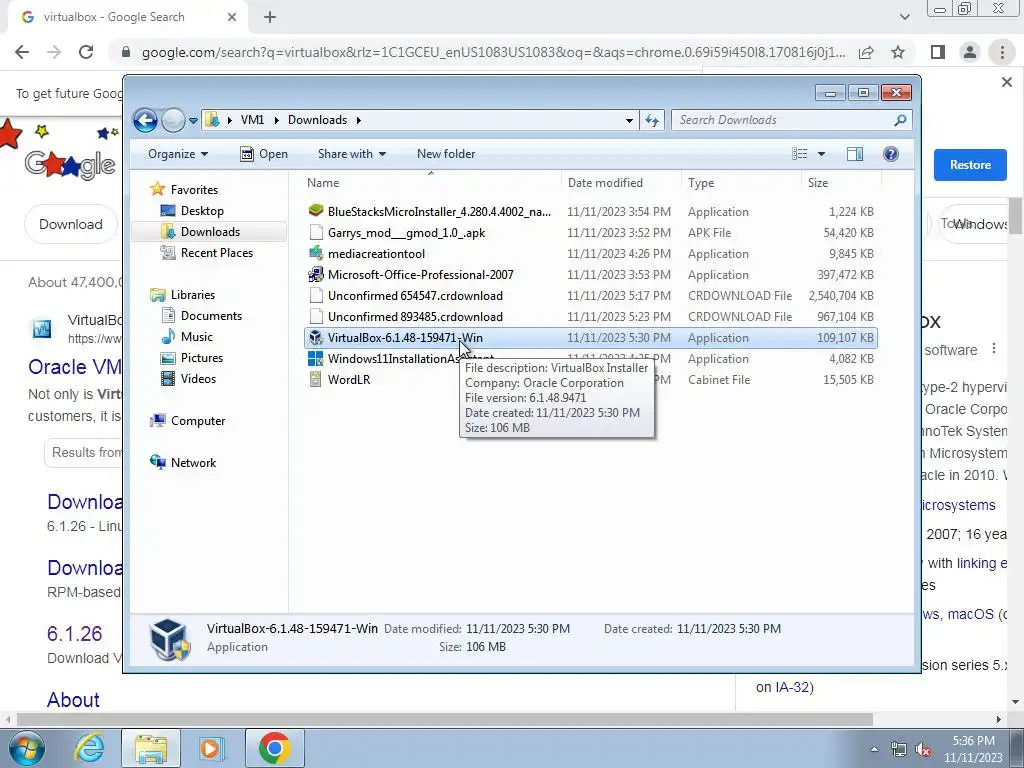Open the address bar history dropdown arrow
This screenshot has width=1024, height=768.
pos(629,121)
